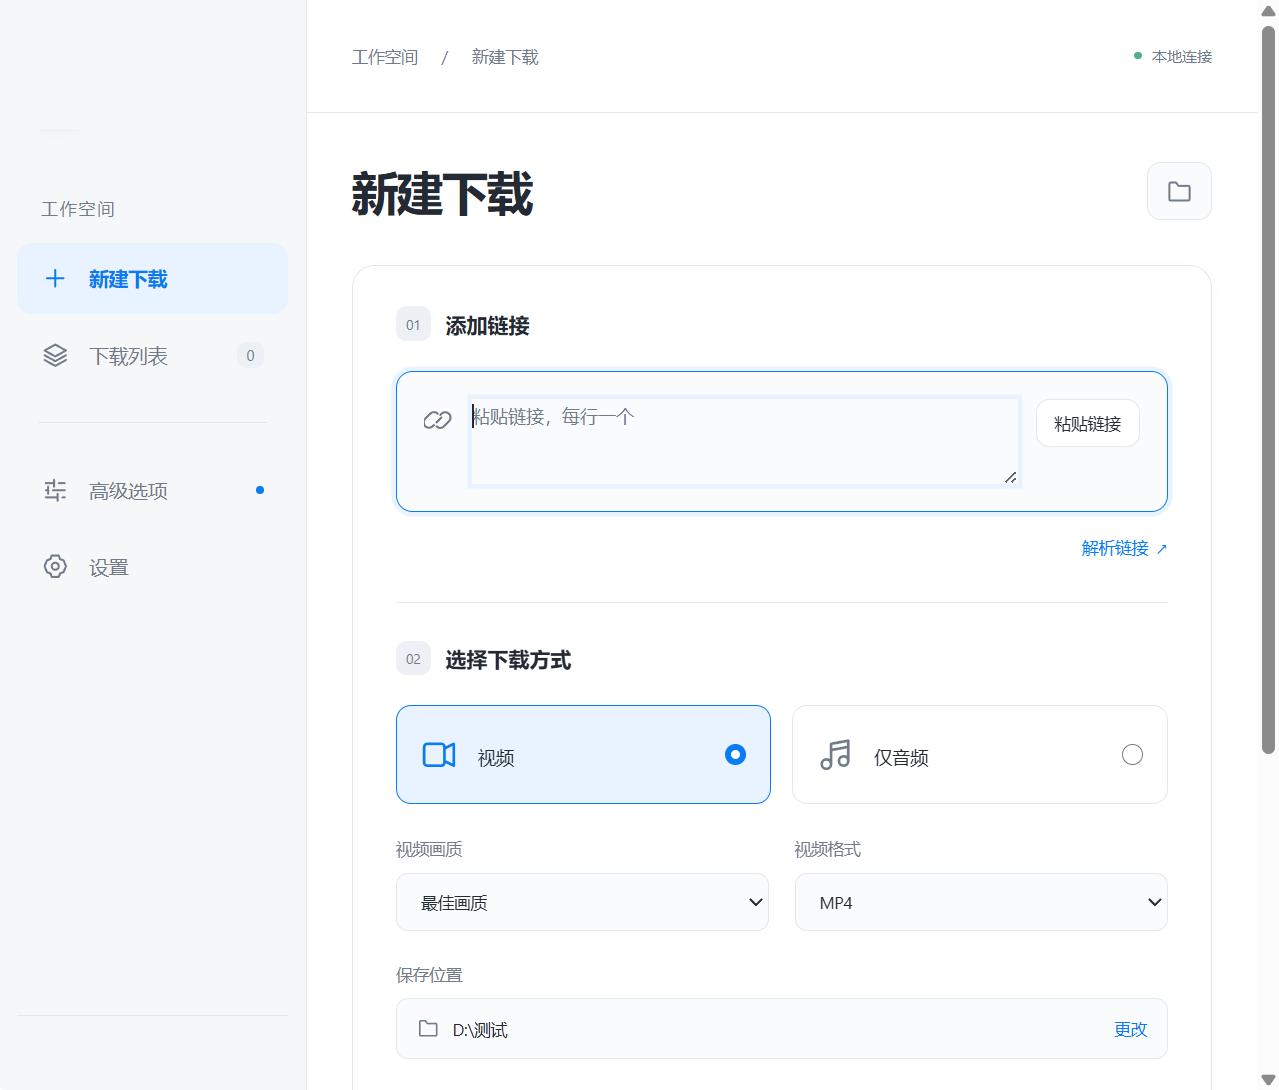Focus the 粘贴链接，每行一个 text area

click(x=744, y=441)
